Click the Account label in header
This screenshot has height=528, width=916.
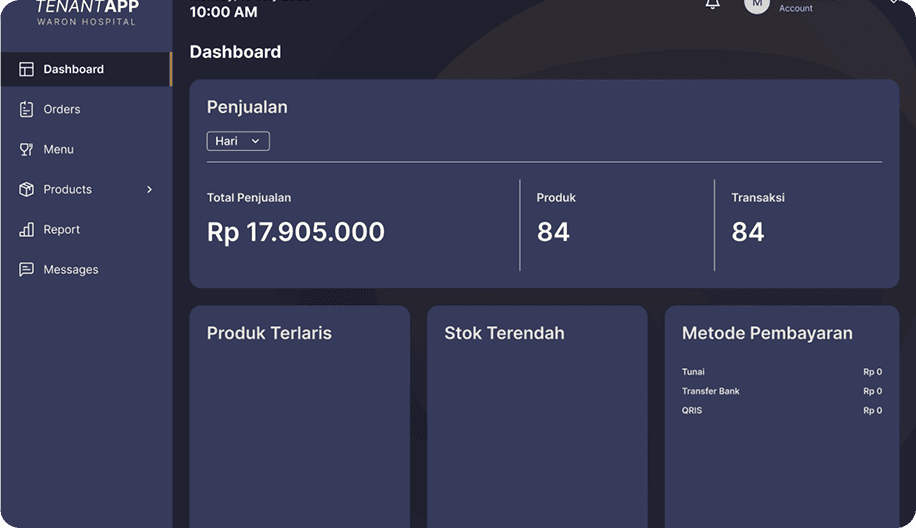[796, 8]
